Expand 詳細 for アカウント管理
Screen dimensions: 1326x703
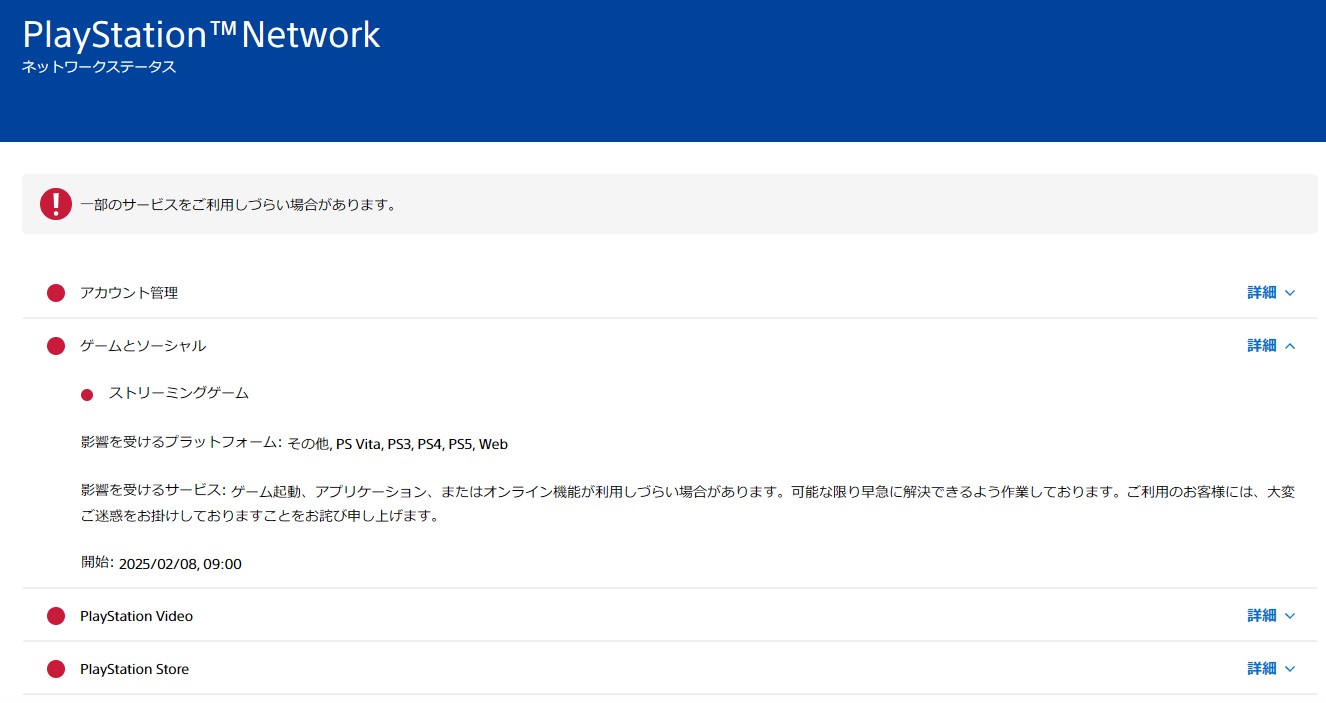(x=1271, y=292)
